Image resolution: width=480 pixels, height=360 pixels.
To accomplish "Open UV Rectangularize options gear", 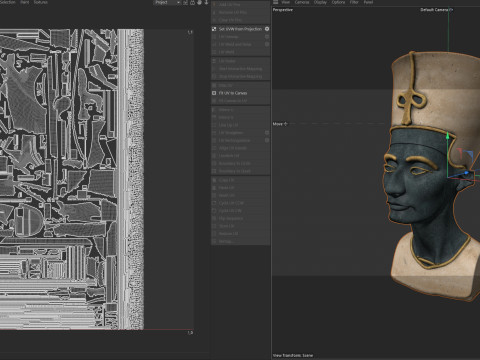I will coord(267,140).
